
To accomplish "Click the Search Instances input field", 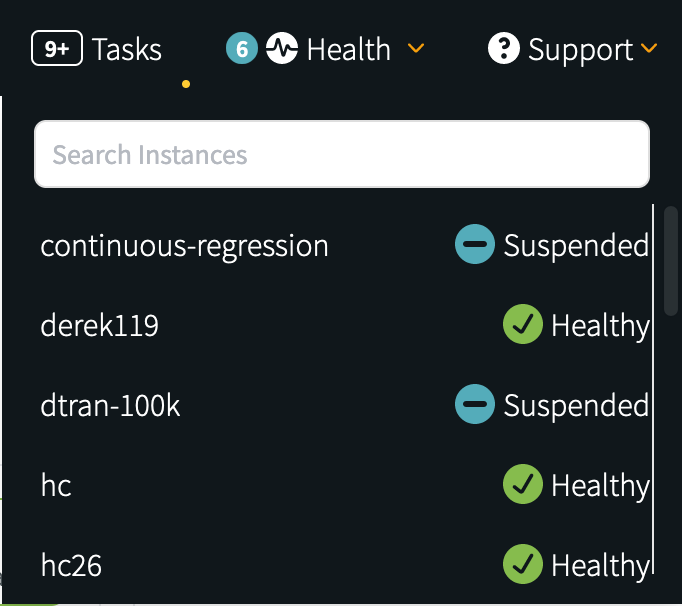I will pyautogui.click(x=342, y=154).
